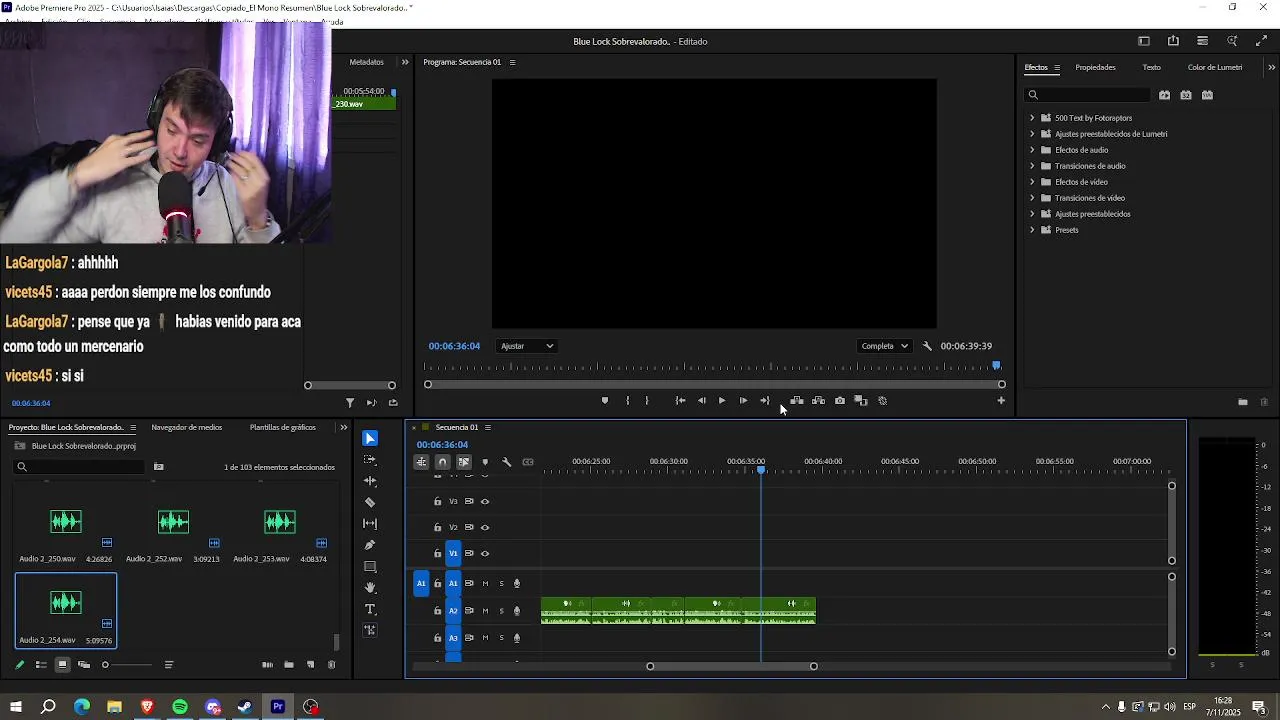Image resolution: width=1280 pixels, height=720 pixels.
Task: Open Program monitor settings wrench
Action: [x=927, y=346]
